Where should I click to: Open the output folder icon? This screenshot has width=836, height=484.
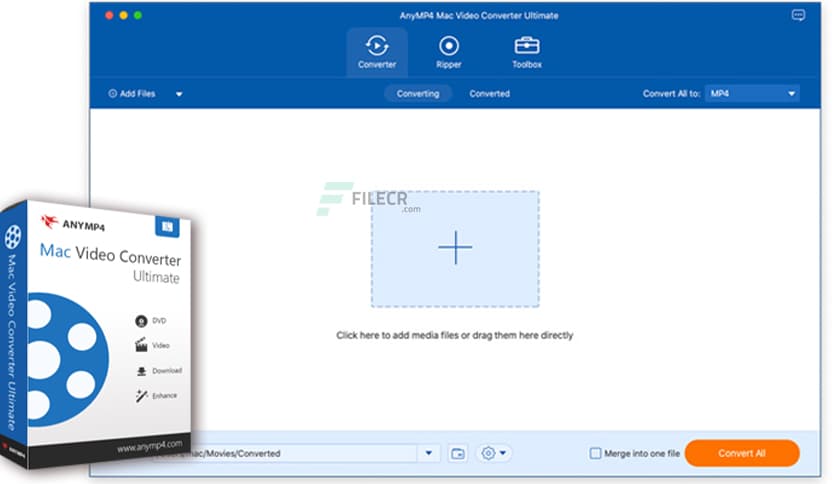(458, 453)
